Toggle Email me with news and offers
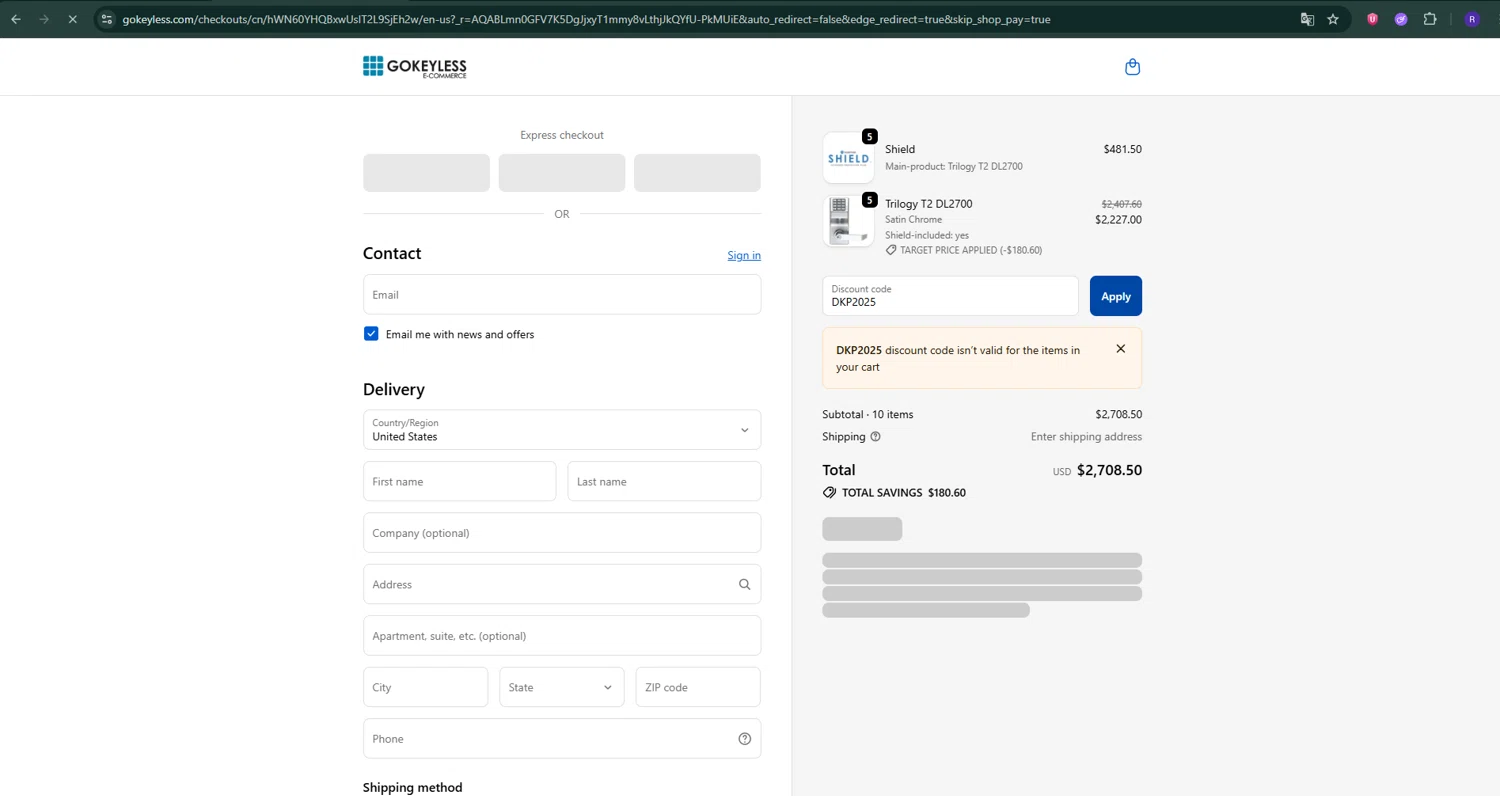 [371, 334]
